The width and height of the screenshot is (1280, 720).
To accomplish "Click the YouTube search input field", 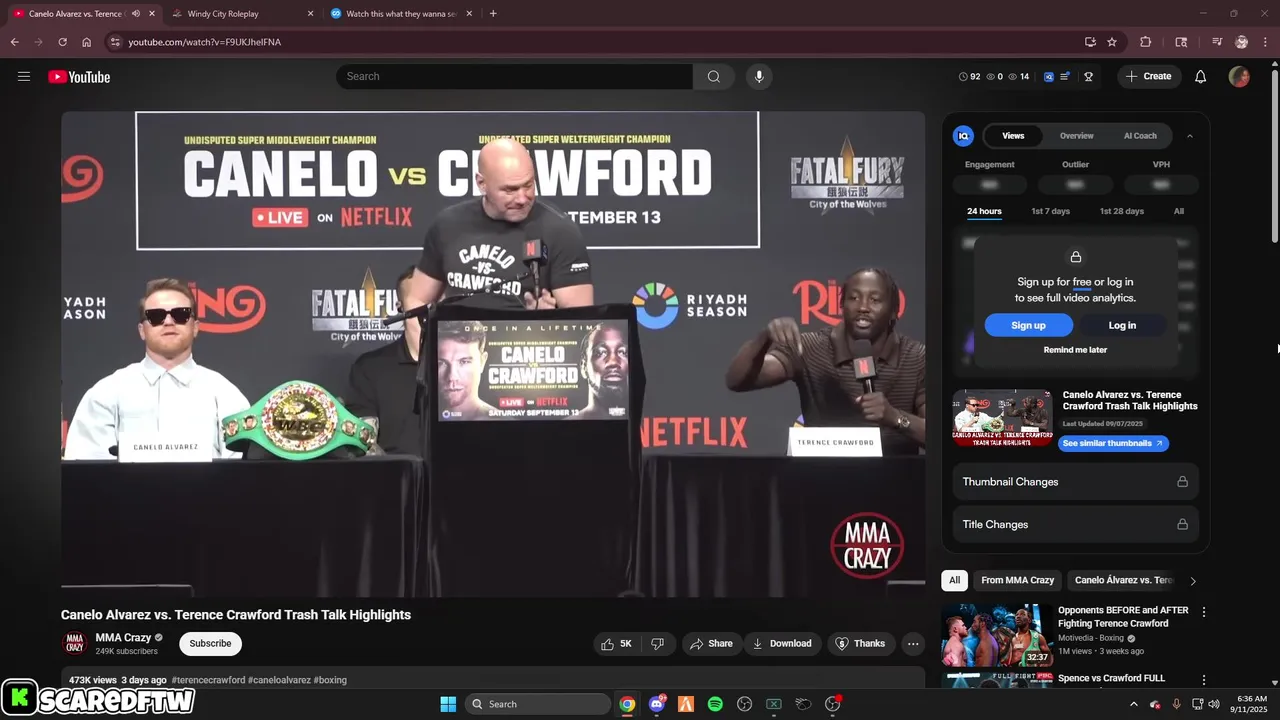I will 514,76.
